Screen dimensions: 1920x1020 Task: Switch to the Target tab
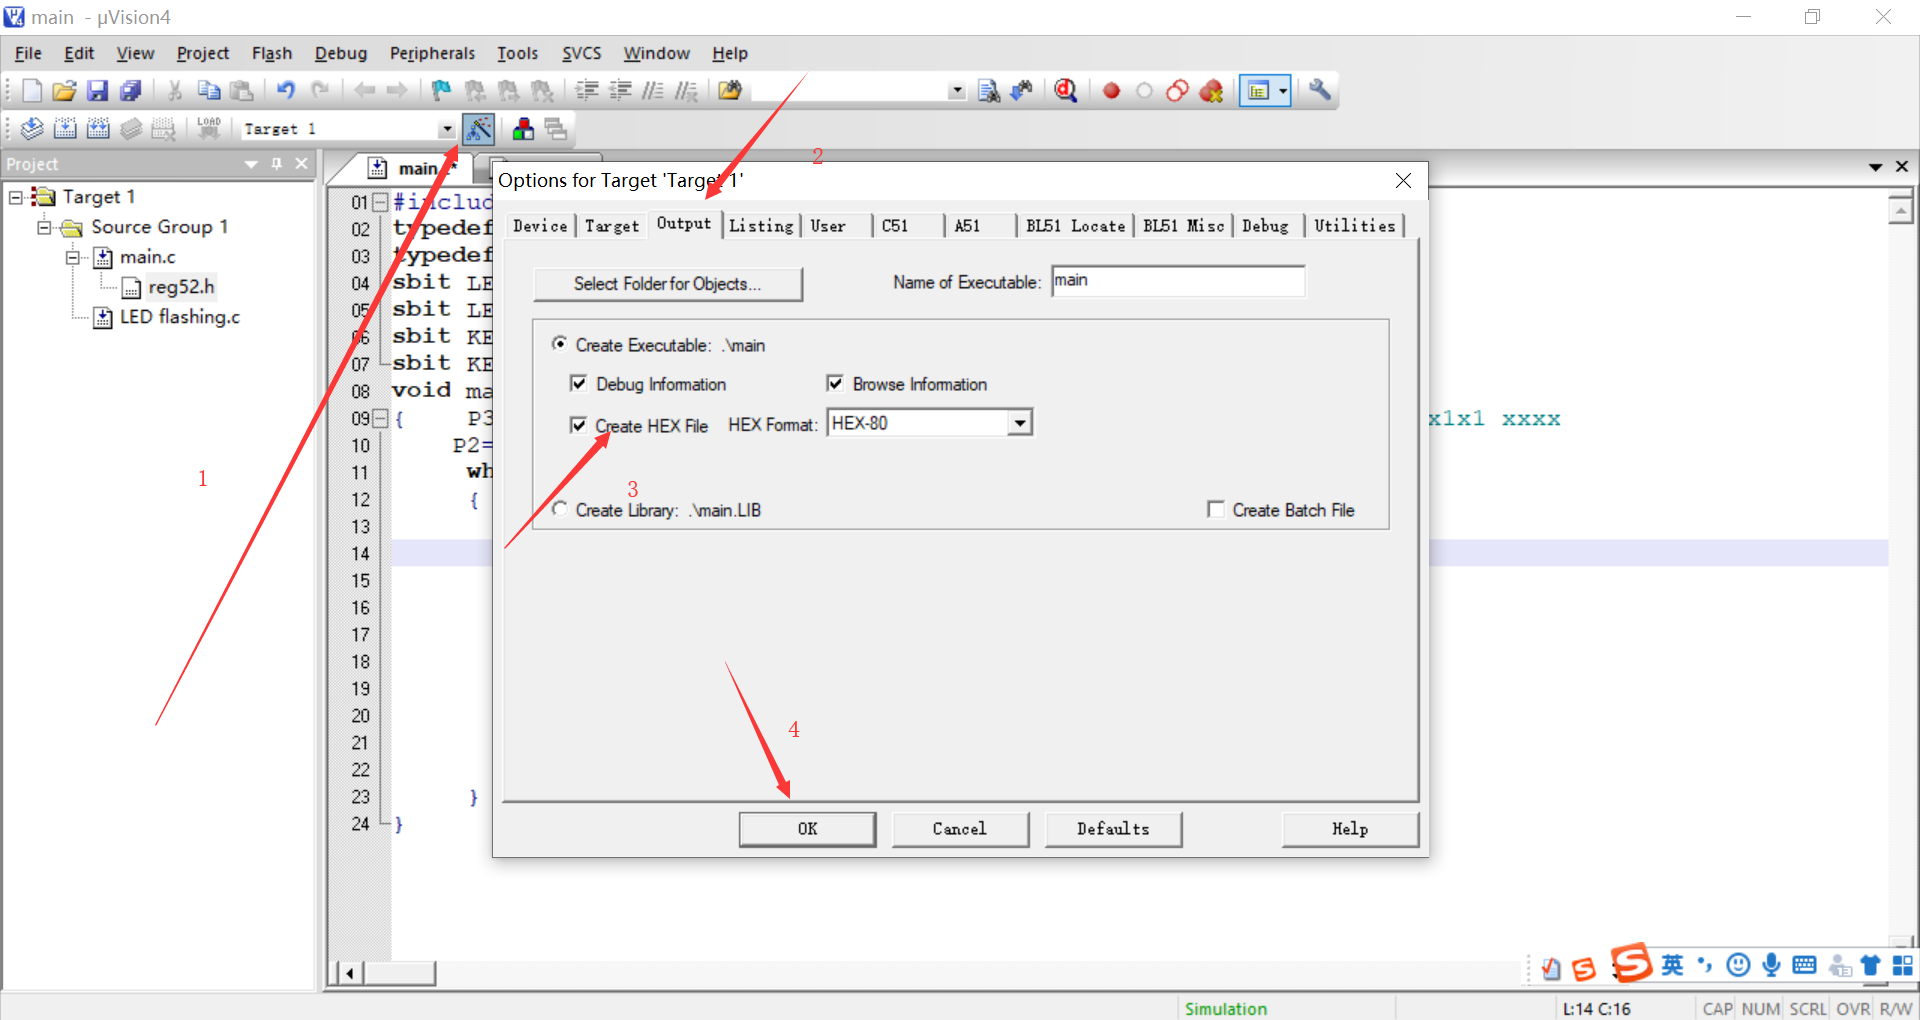pos(612,226)
